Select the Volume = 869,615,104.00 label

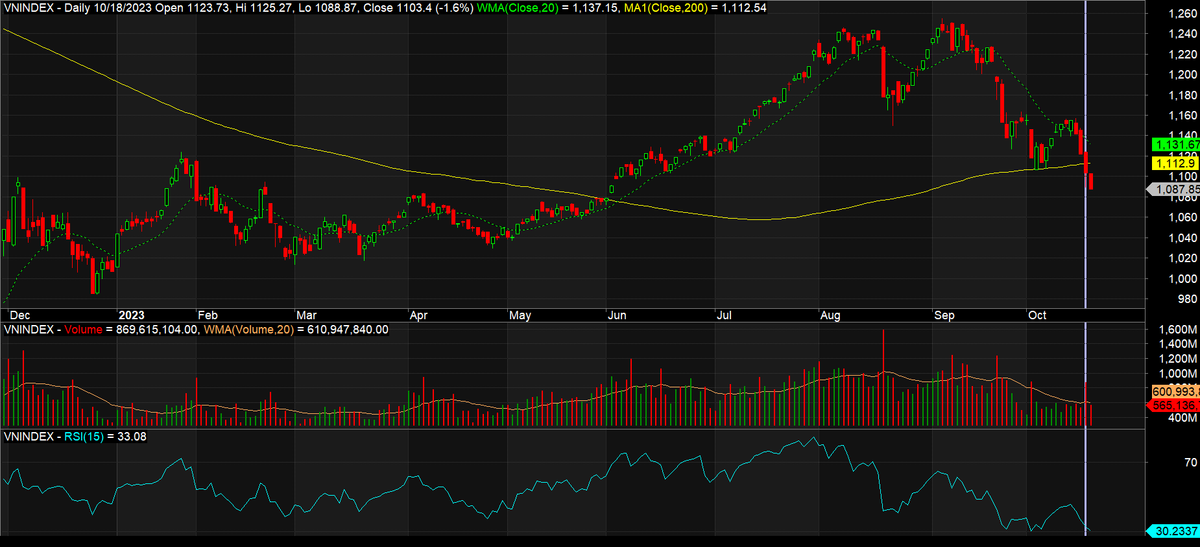[131, 329]
